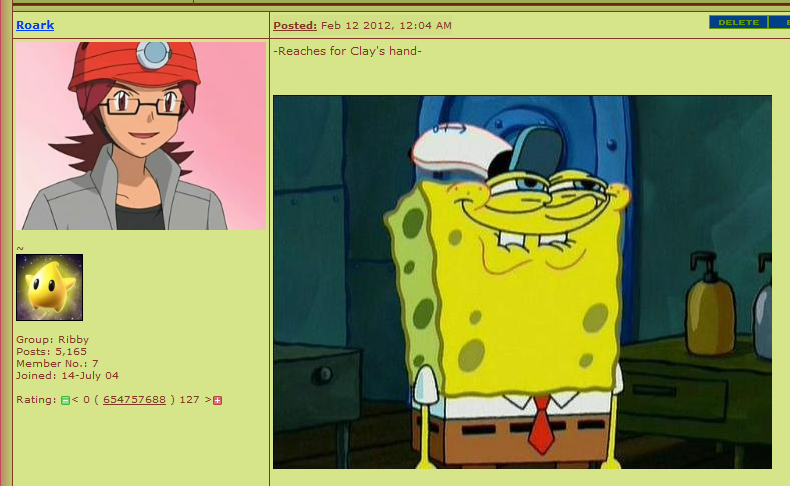The image size is (790, 486).
Task: Open the yellow star award image
Action: tap(49, 287)
